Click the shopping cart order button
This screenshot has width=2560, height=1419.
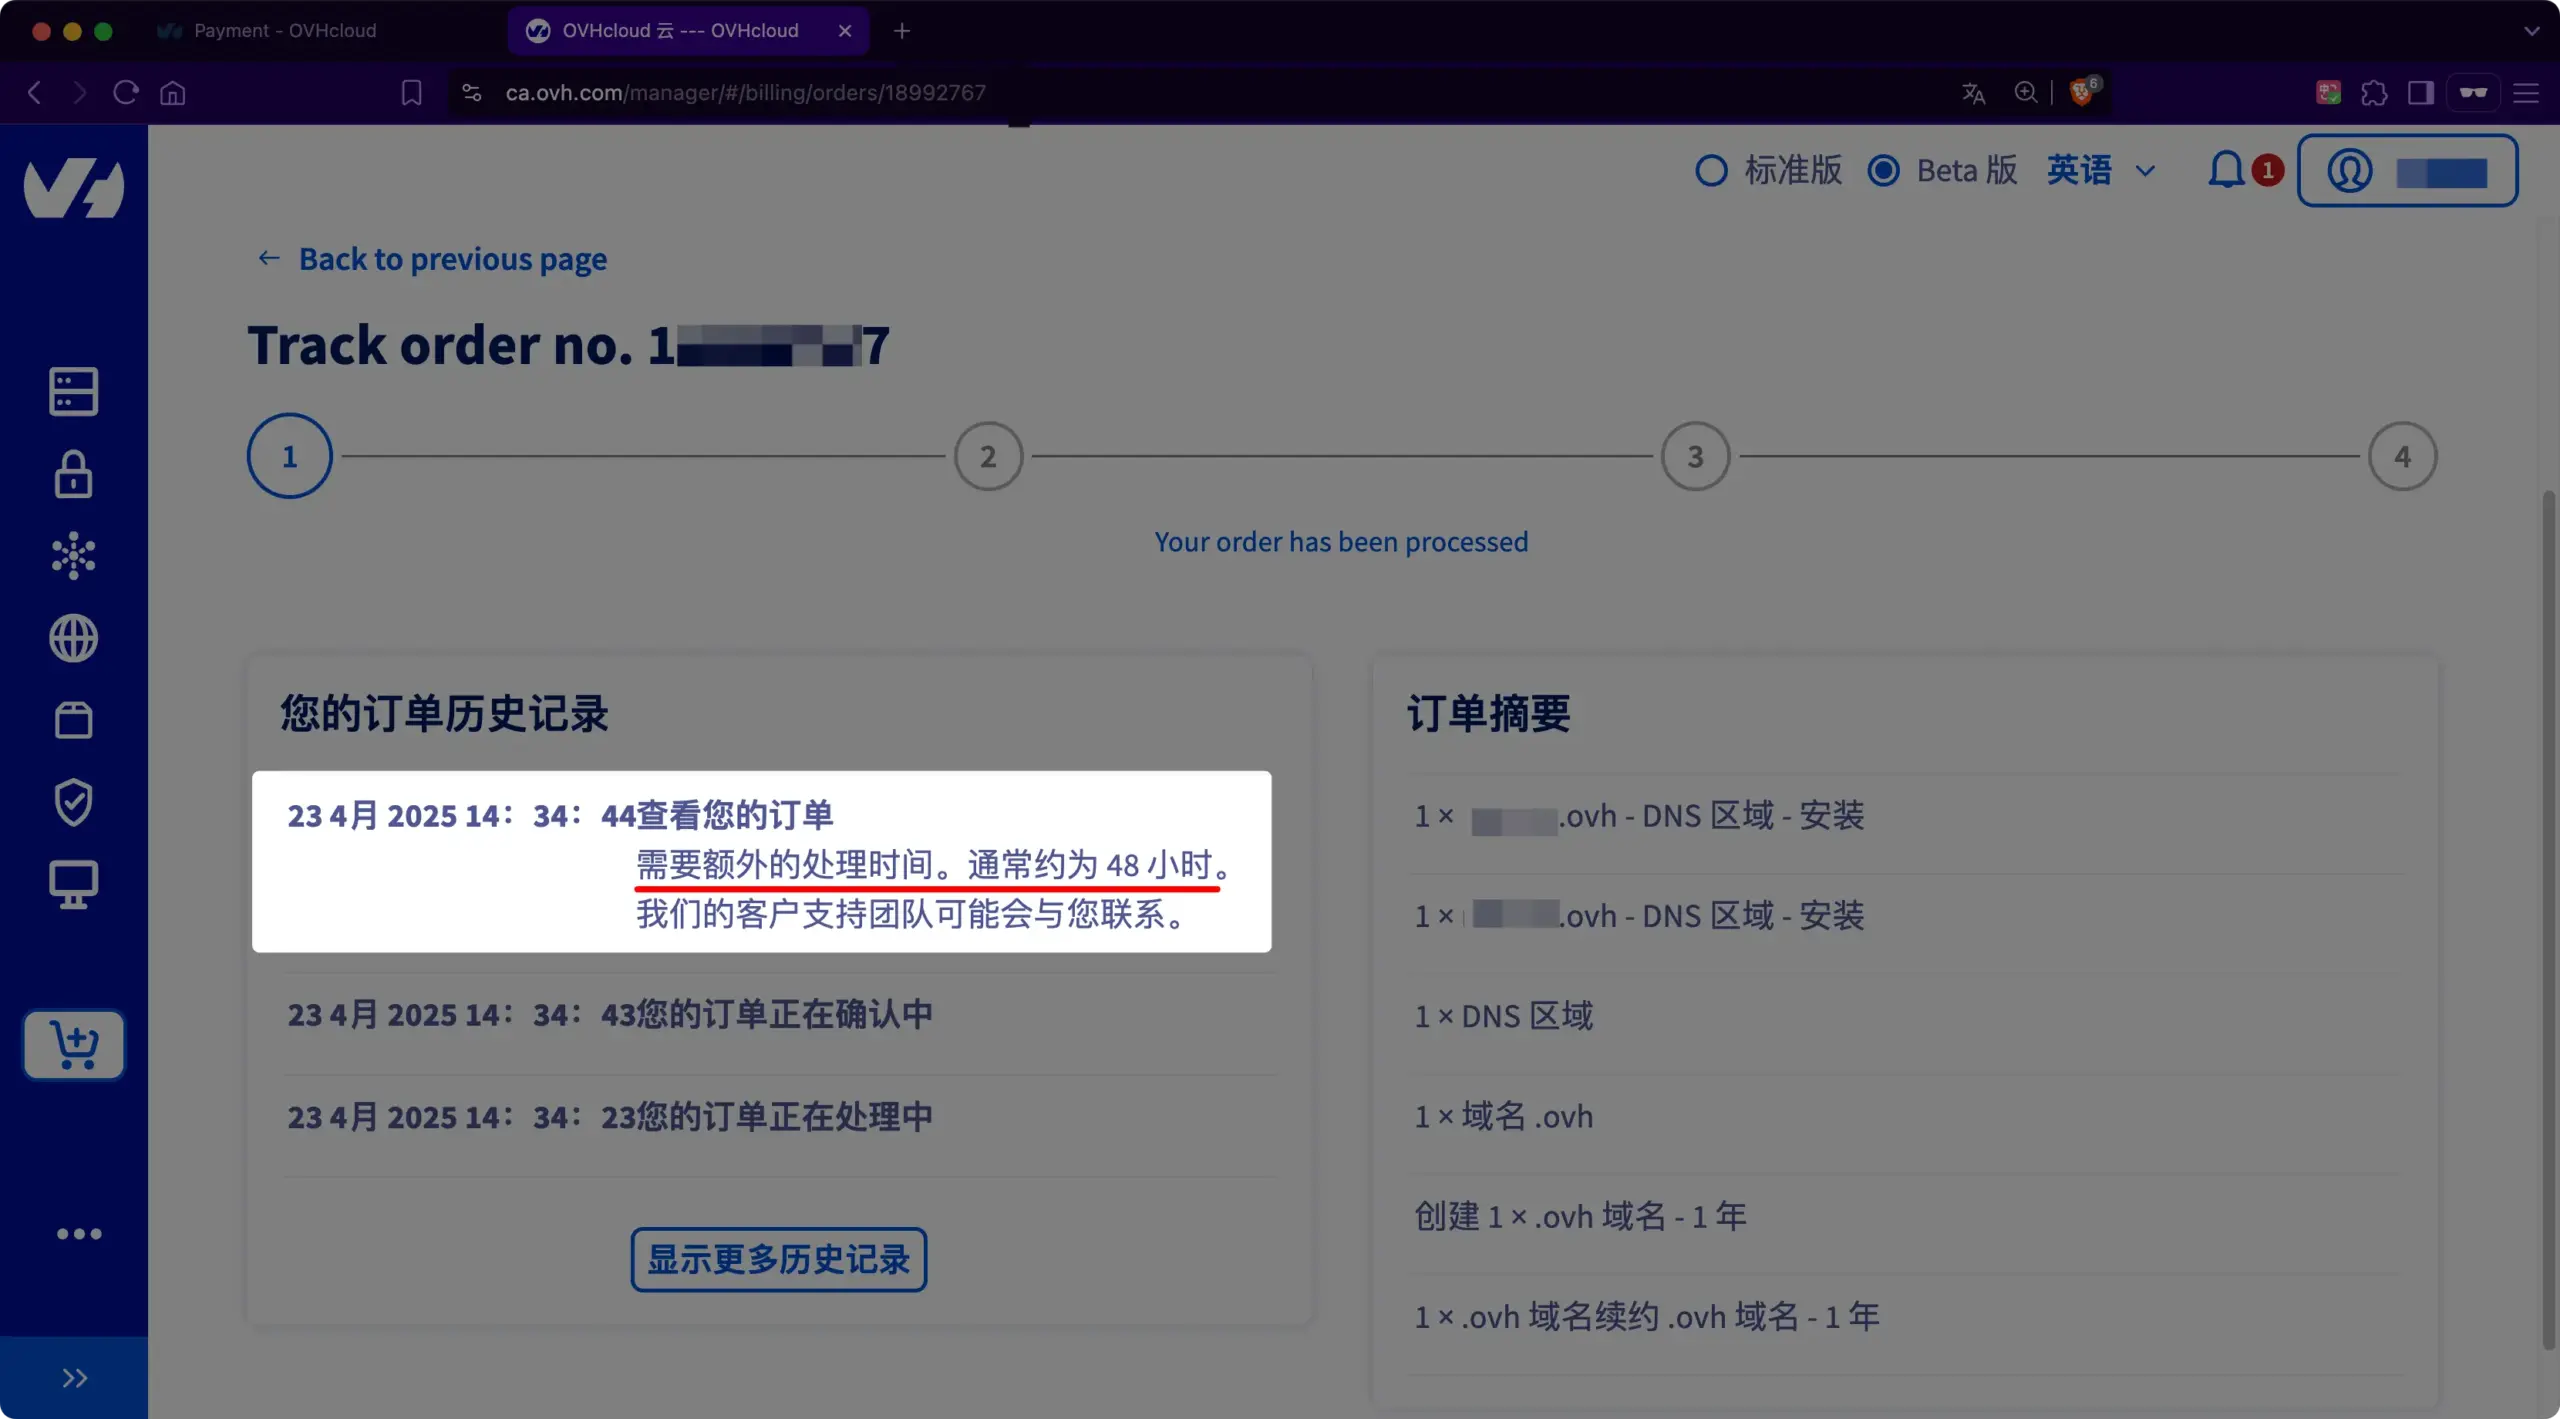coord(74,1045)
